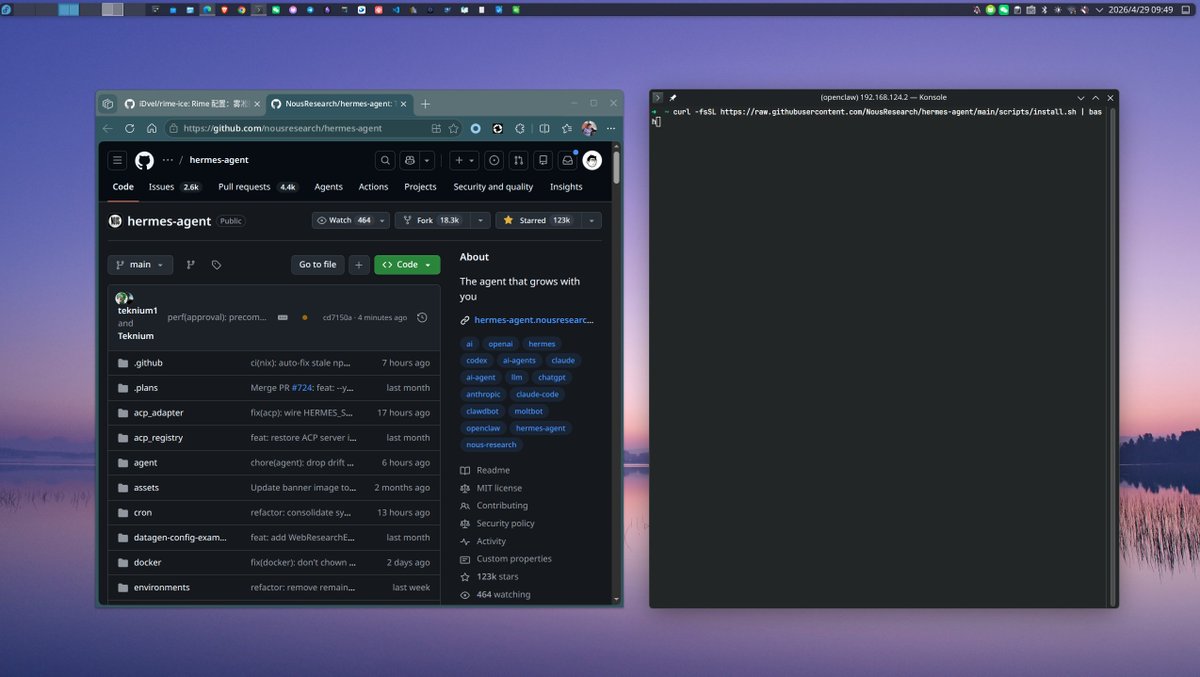Open the Agents tab

(x=328, y=186)
